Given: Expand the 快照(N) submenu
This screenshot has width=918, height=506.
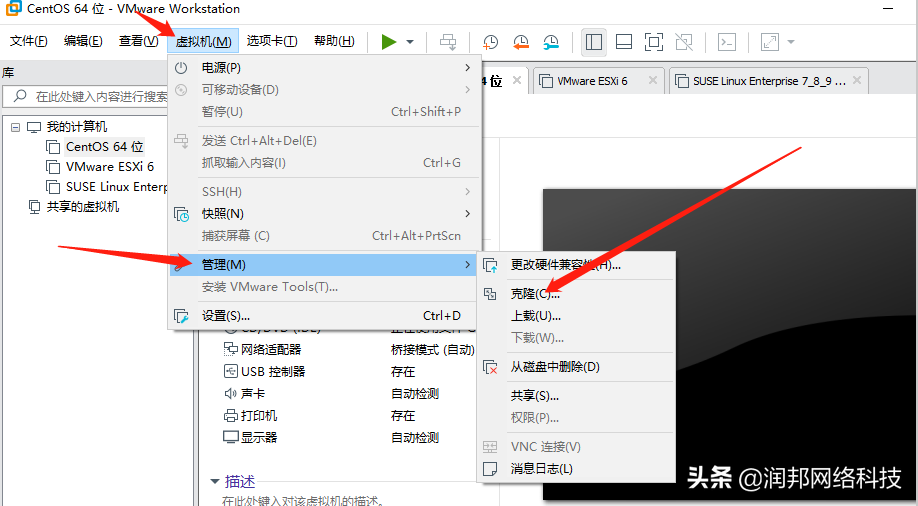Looking at the screenshot, I should click(x=324, y=214).
